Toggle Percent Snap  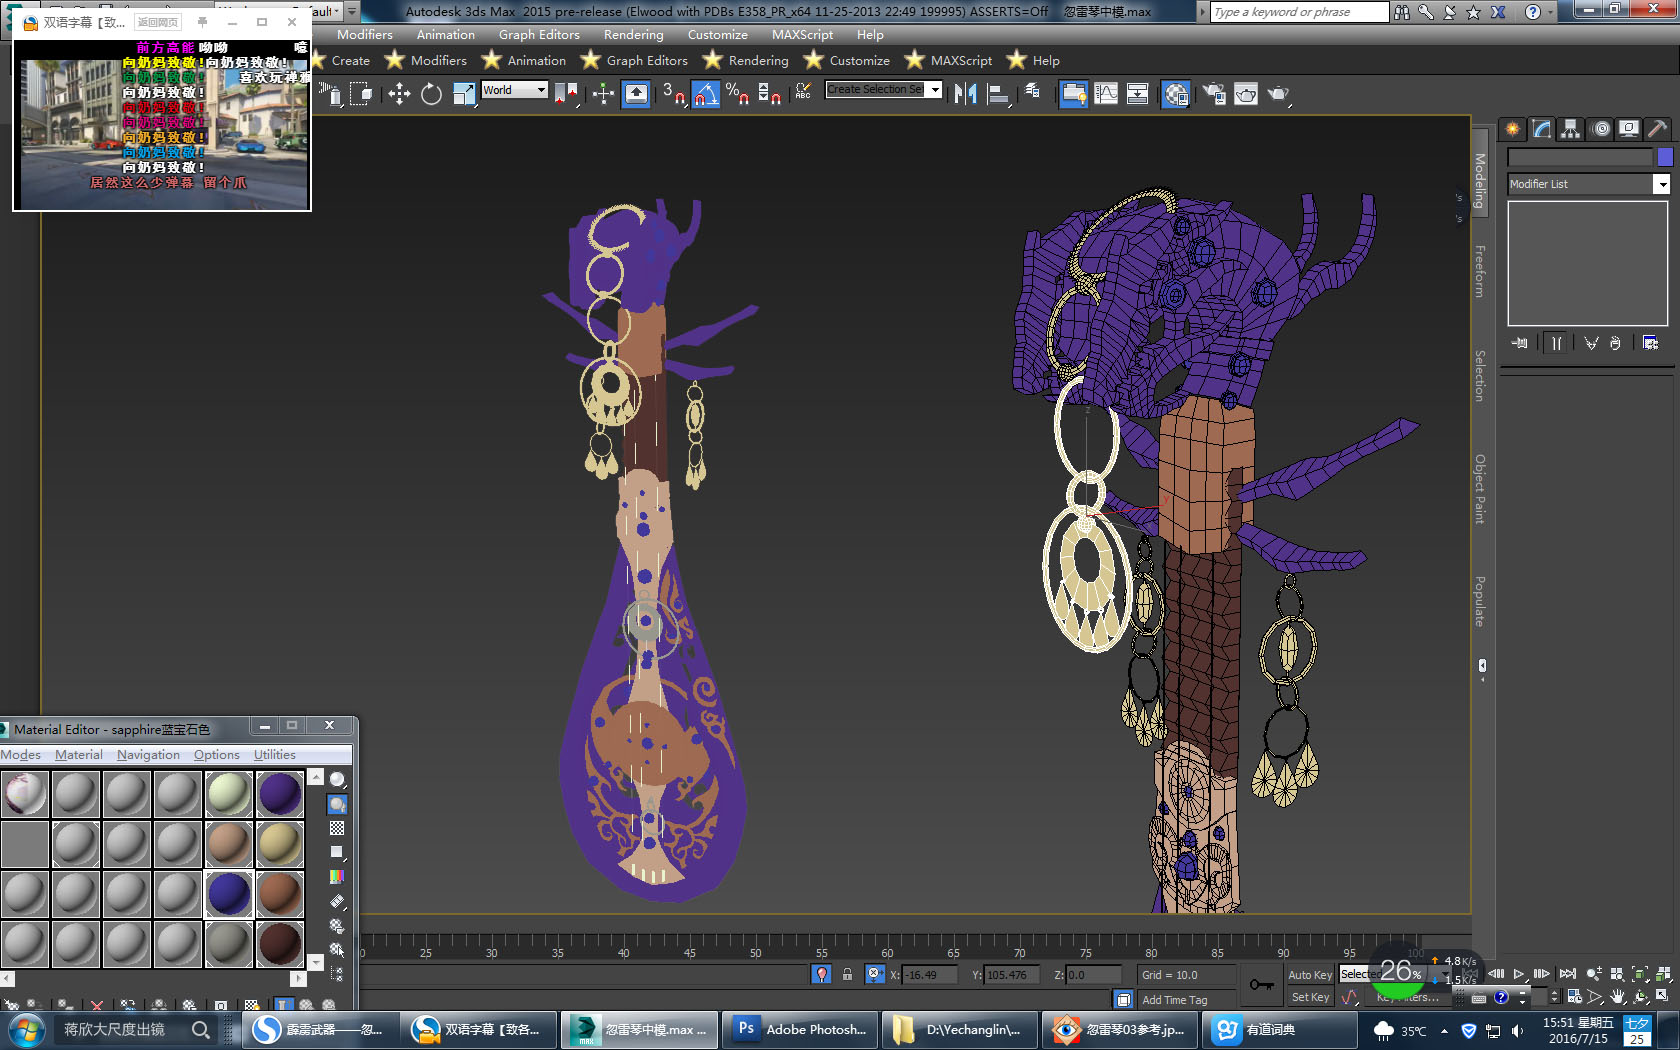(738, 94)
